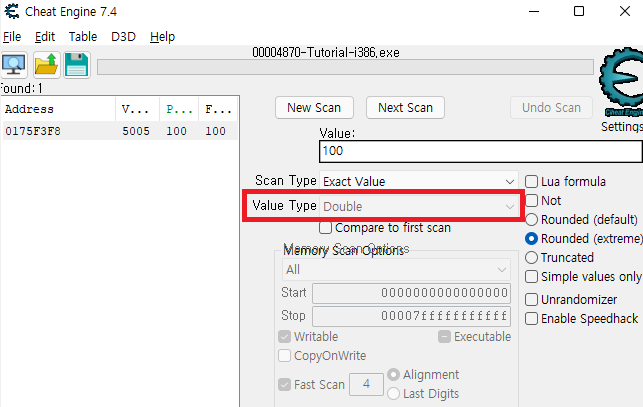Click the Cheat Engine logo for settings
Screen dimensions: 643x407
coord(621,83)
